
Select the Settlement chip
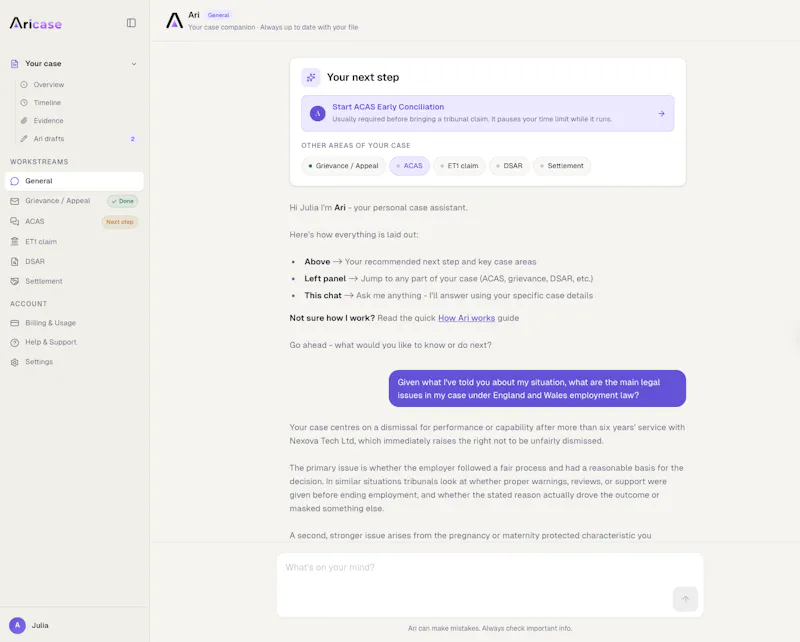click(x=562, y=166)
